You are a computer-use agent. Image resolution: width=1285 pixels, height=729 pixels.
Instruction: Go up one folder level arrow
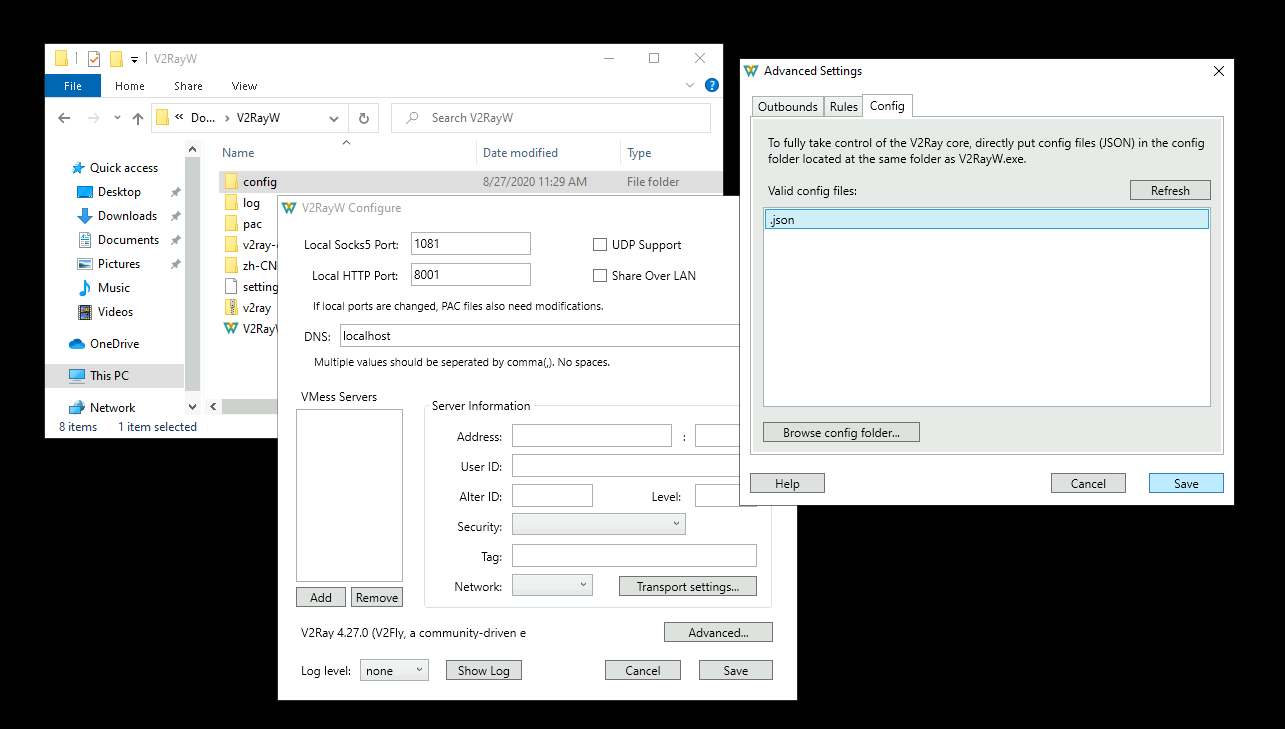(x=138, y=118)
